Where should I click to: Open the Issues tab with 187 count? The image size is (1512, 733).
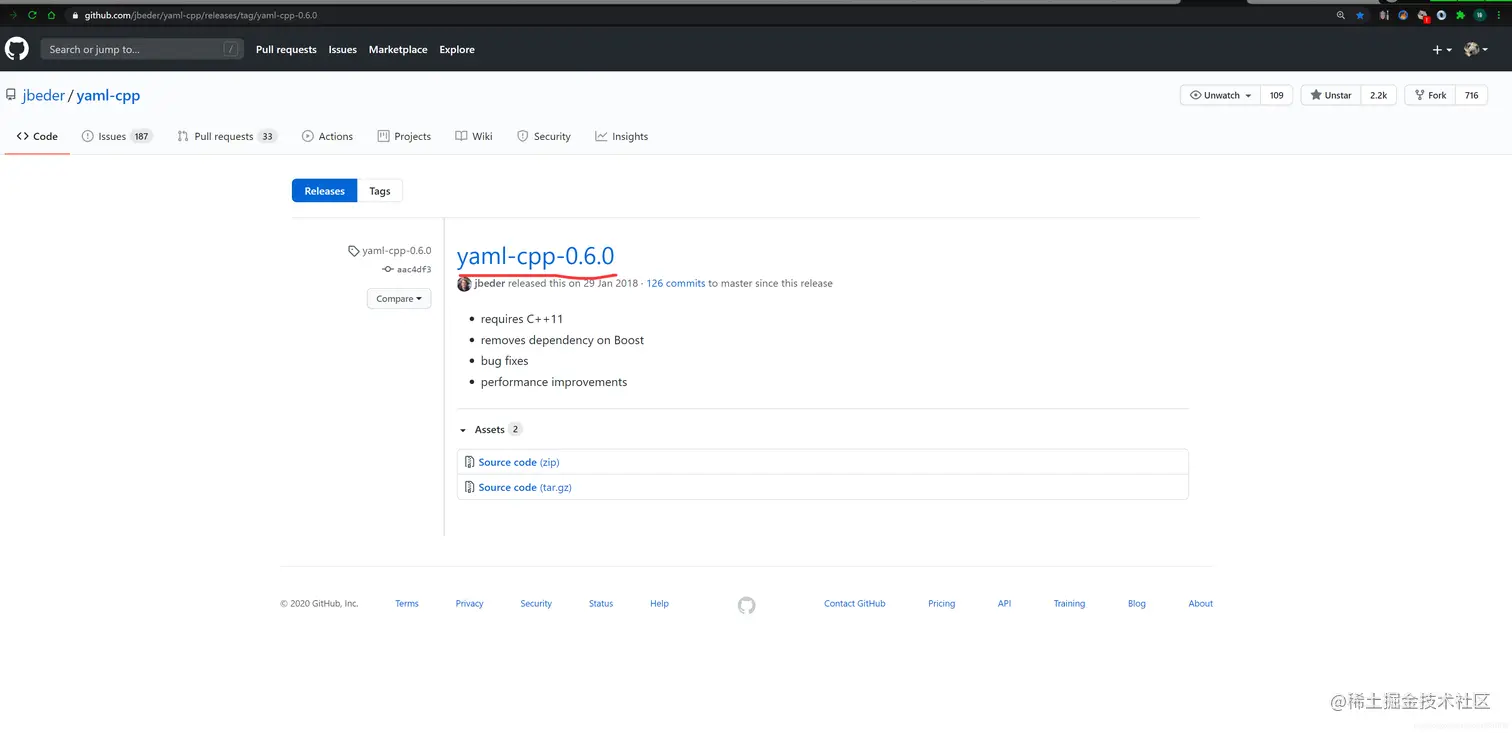(x=117, y=136)
